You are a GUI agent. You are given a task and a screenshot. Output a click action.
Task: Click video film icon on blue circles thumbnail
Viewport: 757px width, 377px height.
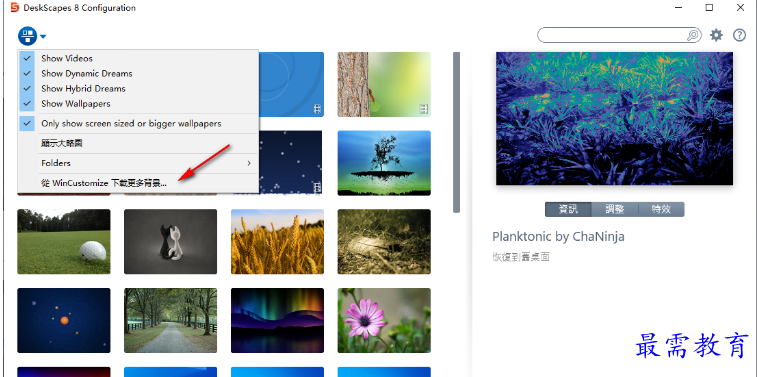pyautogui.click(x=317, y=110)
